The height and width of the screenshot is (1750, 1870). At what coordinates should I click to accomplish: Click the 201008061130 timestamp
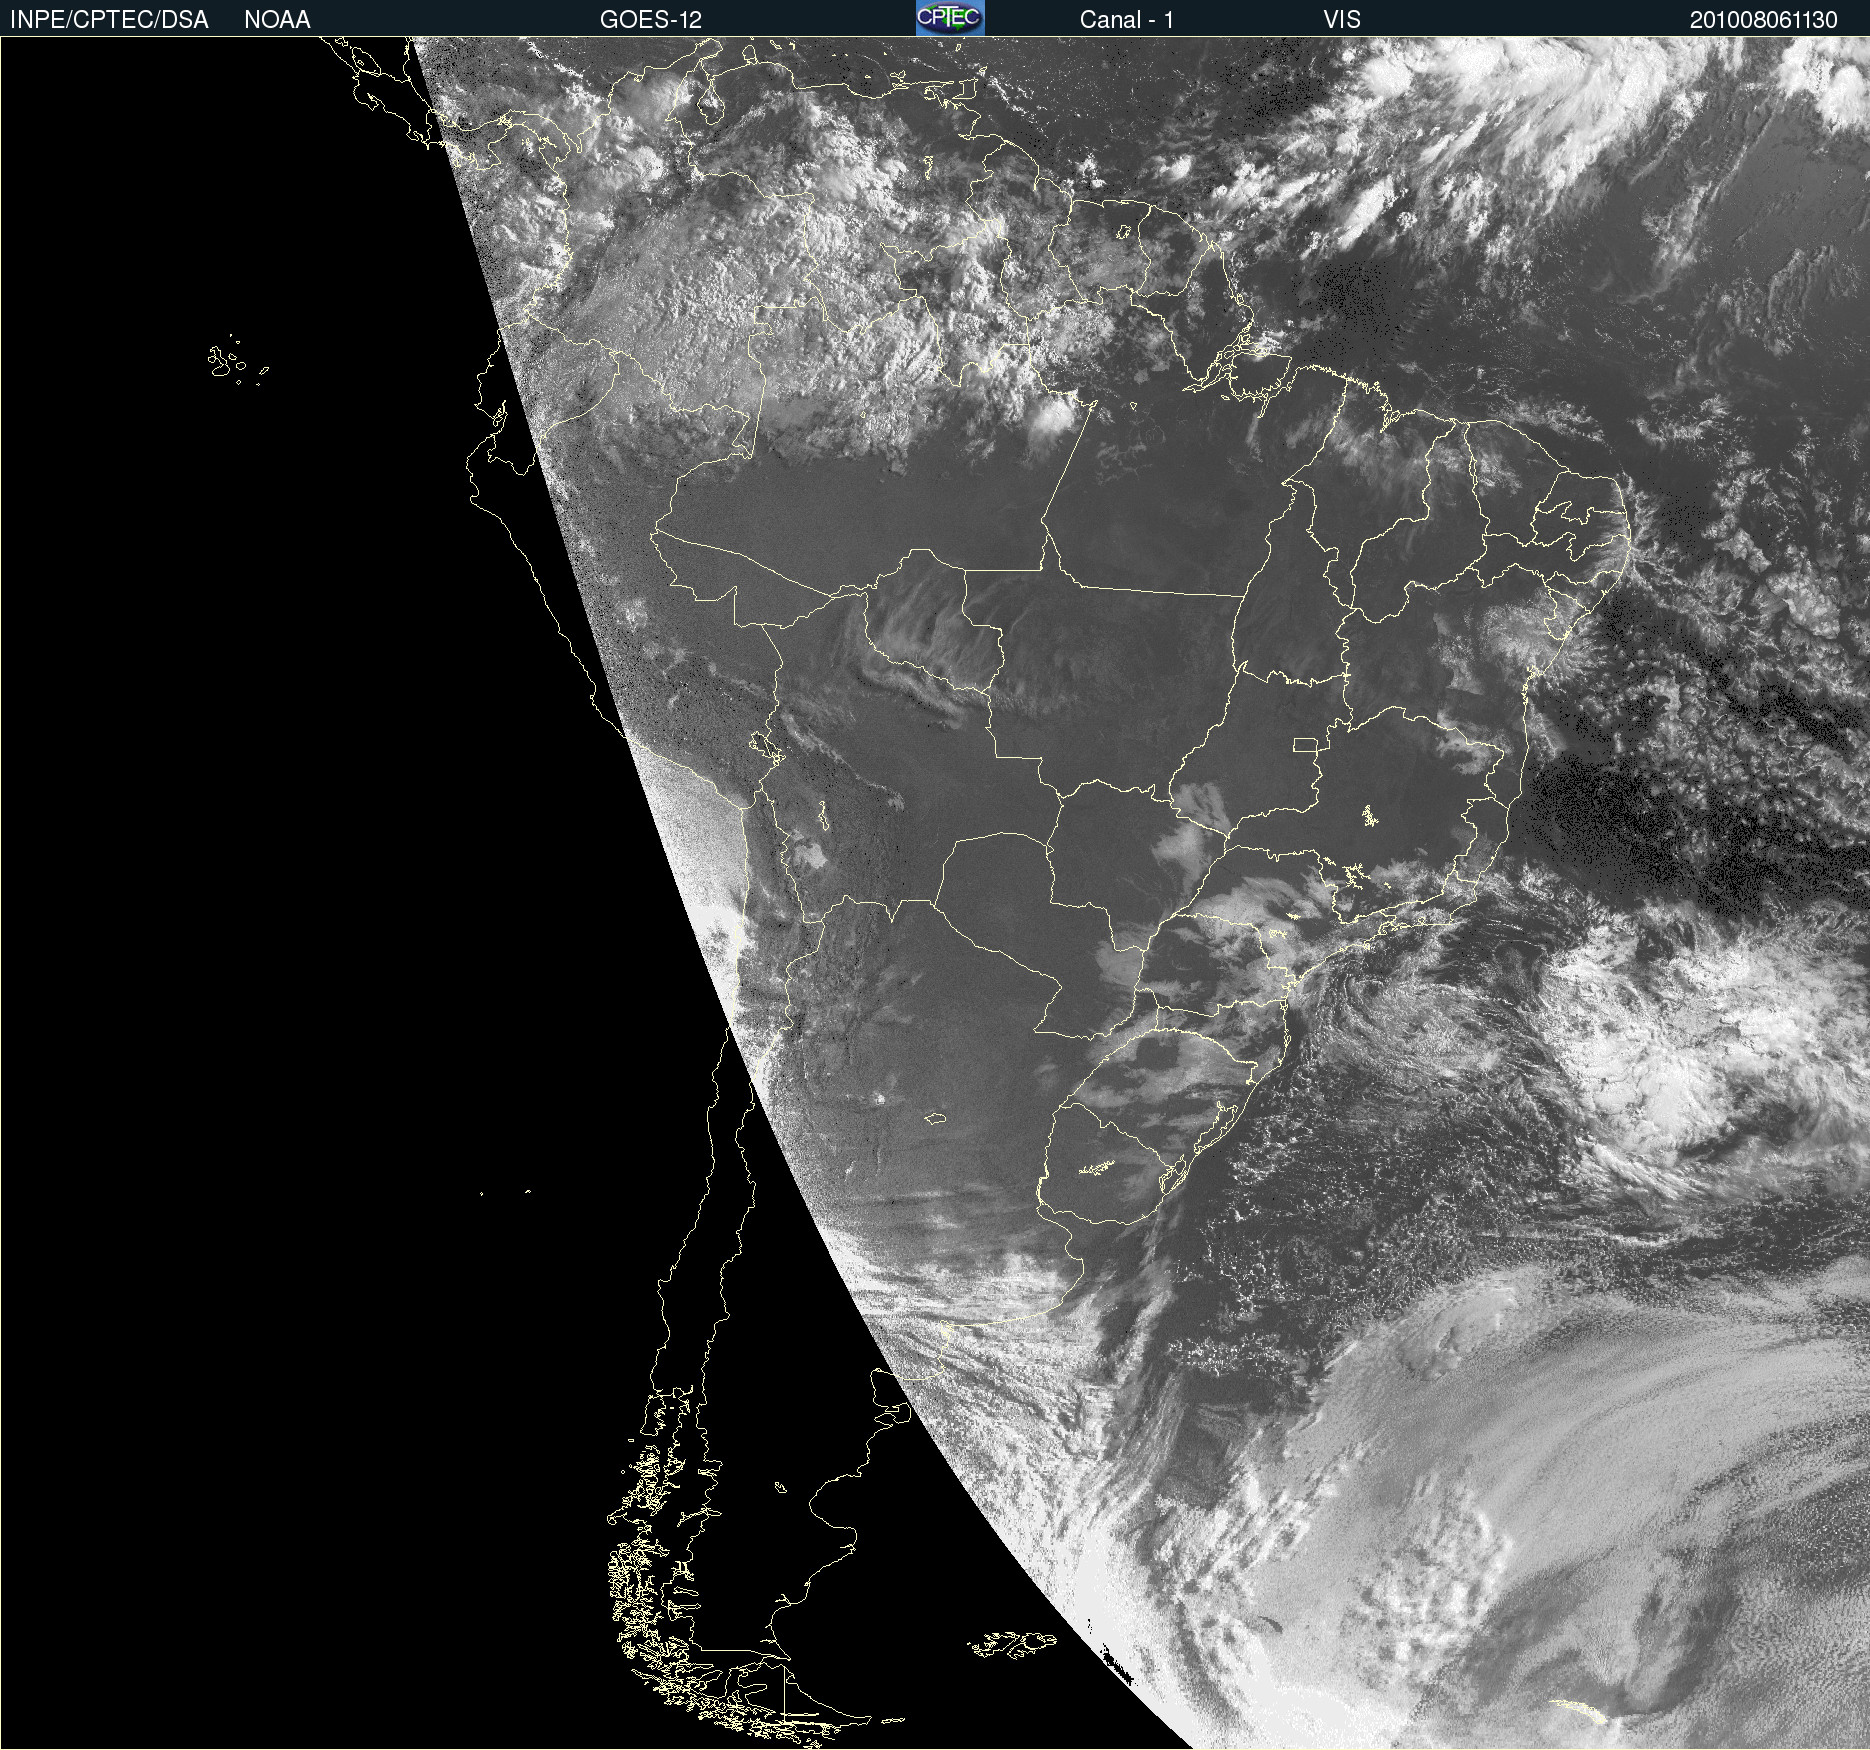(x=1764, y=20)
